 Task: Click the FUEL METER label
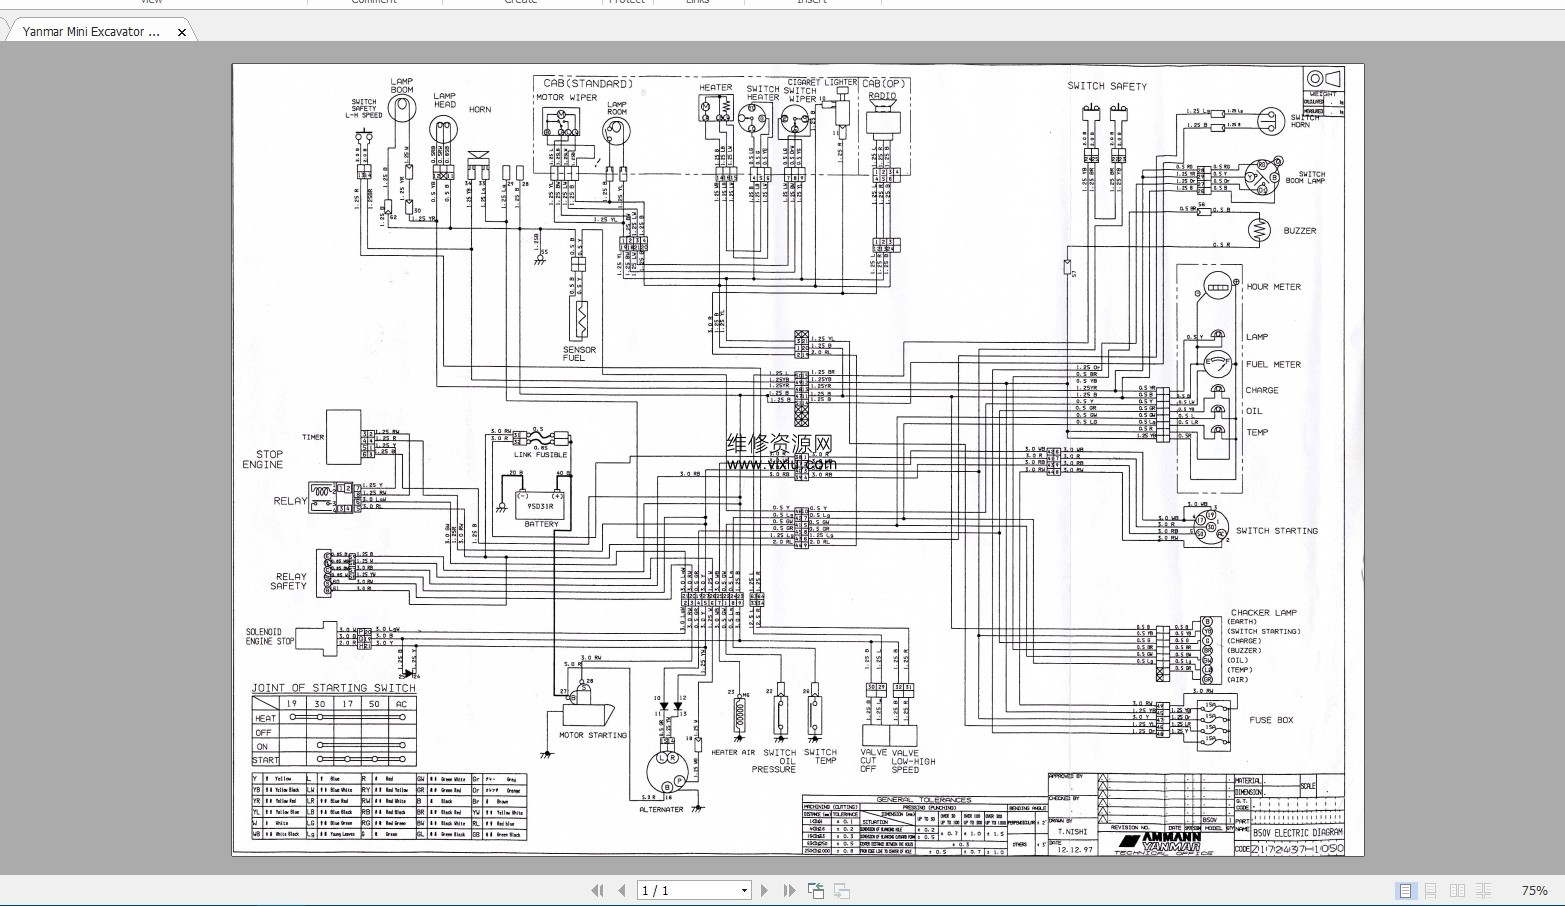click(x=1274, y=365)
